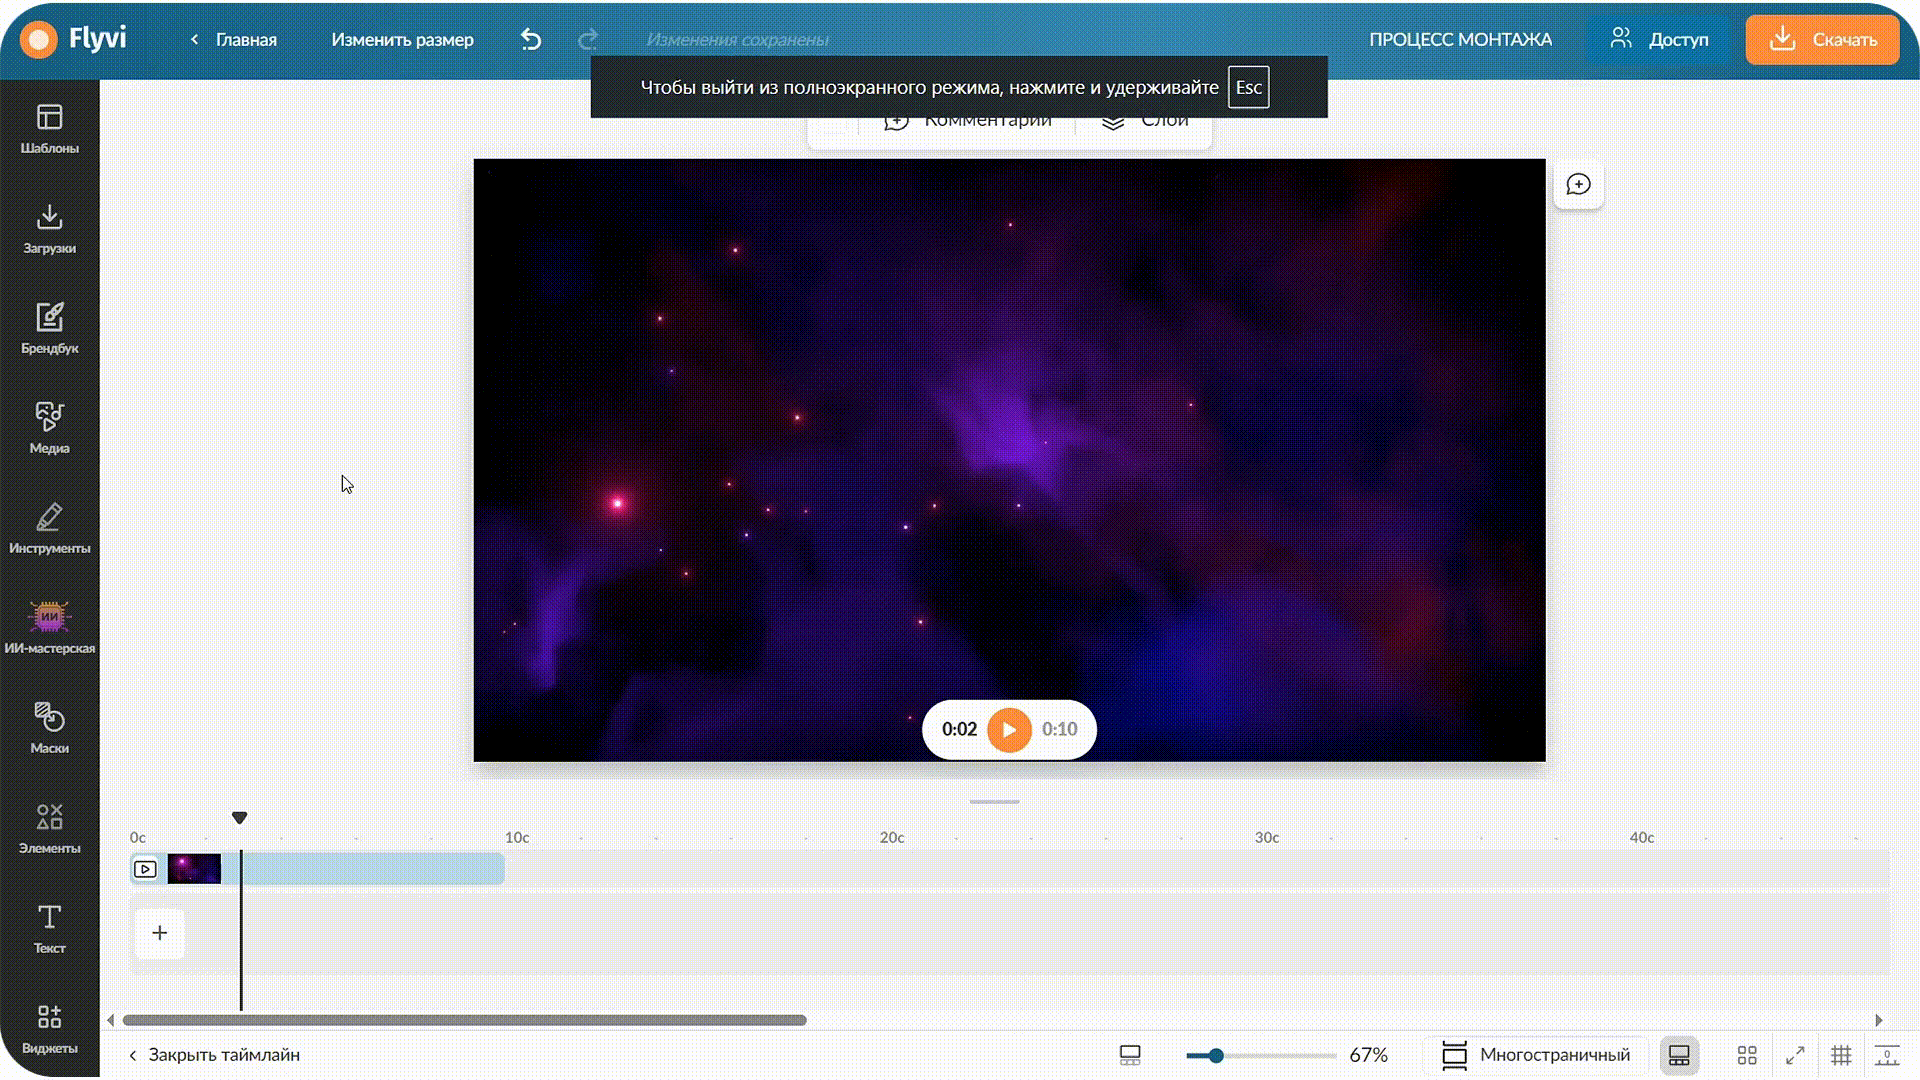Open the Брендбук panel
Image resolution: width=1920 pixels, height=1080 pixels.
point(49,330)
